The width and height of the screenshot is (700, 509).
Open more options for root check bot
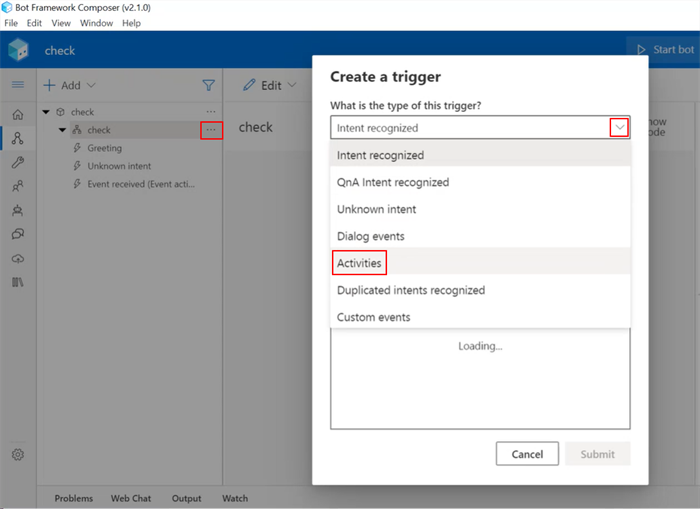pyautogui.click(x=211, y=112)
